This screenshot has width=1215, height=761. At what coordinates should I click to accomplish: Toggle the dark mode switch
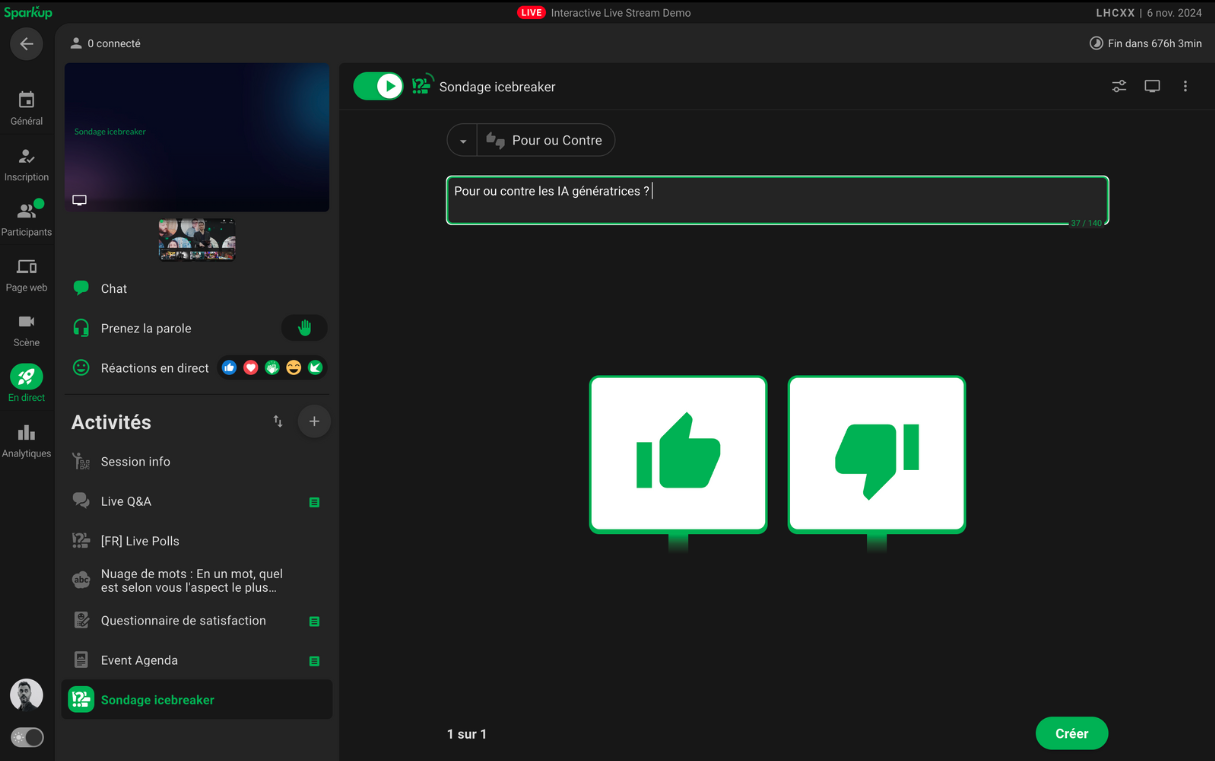(x=27, y=737)
